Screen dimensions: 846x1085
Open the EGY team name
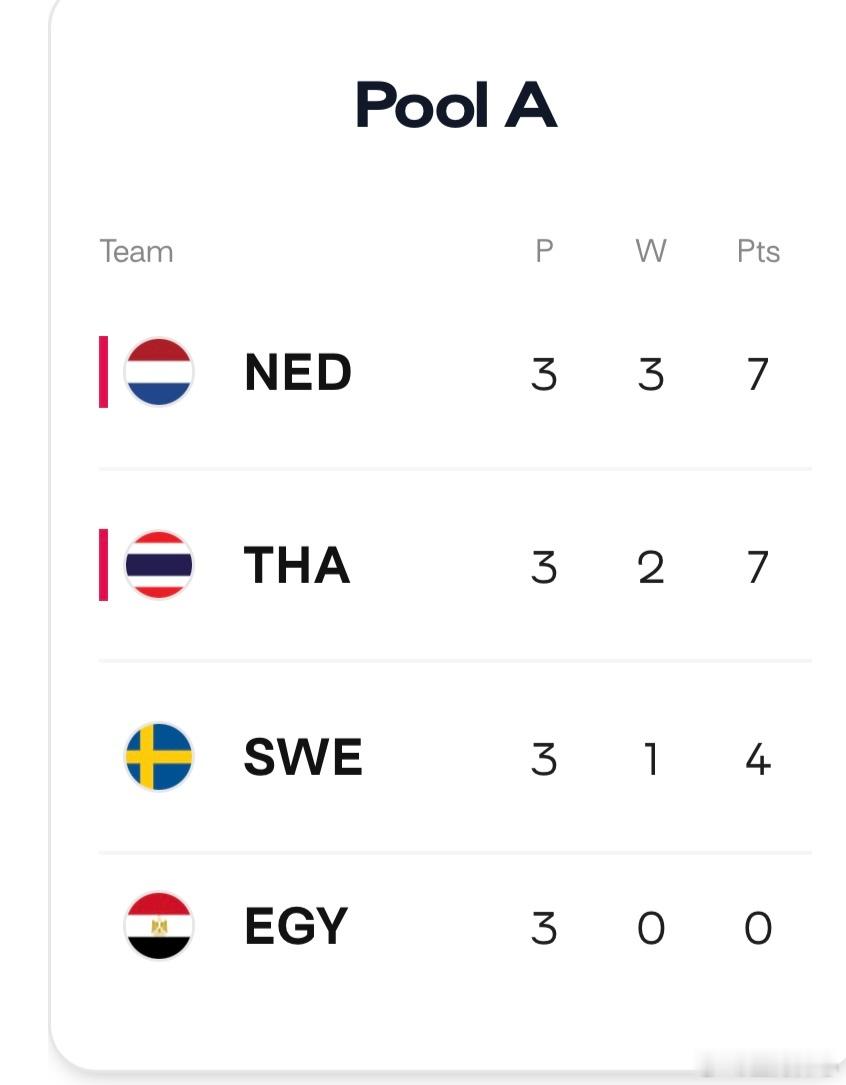[x=296, y=927]
